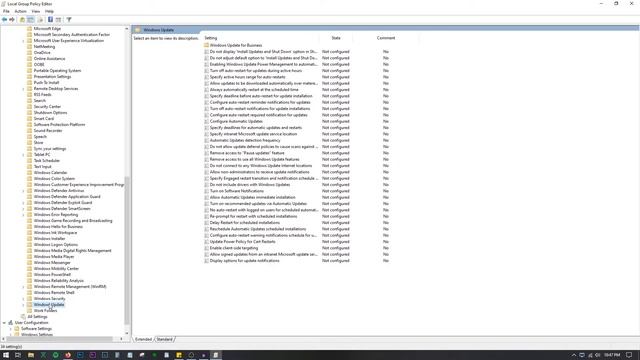Click the tree pane vertical scrollbar
This screenshot has width=640, height=360.
127,249
